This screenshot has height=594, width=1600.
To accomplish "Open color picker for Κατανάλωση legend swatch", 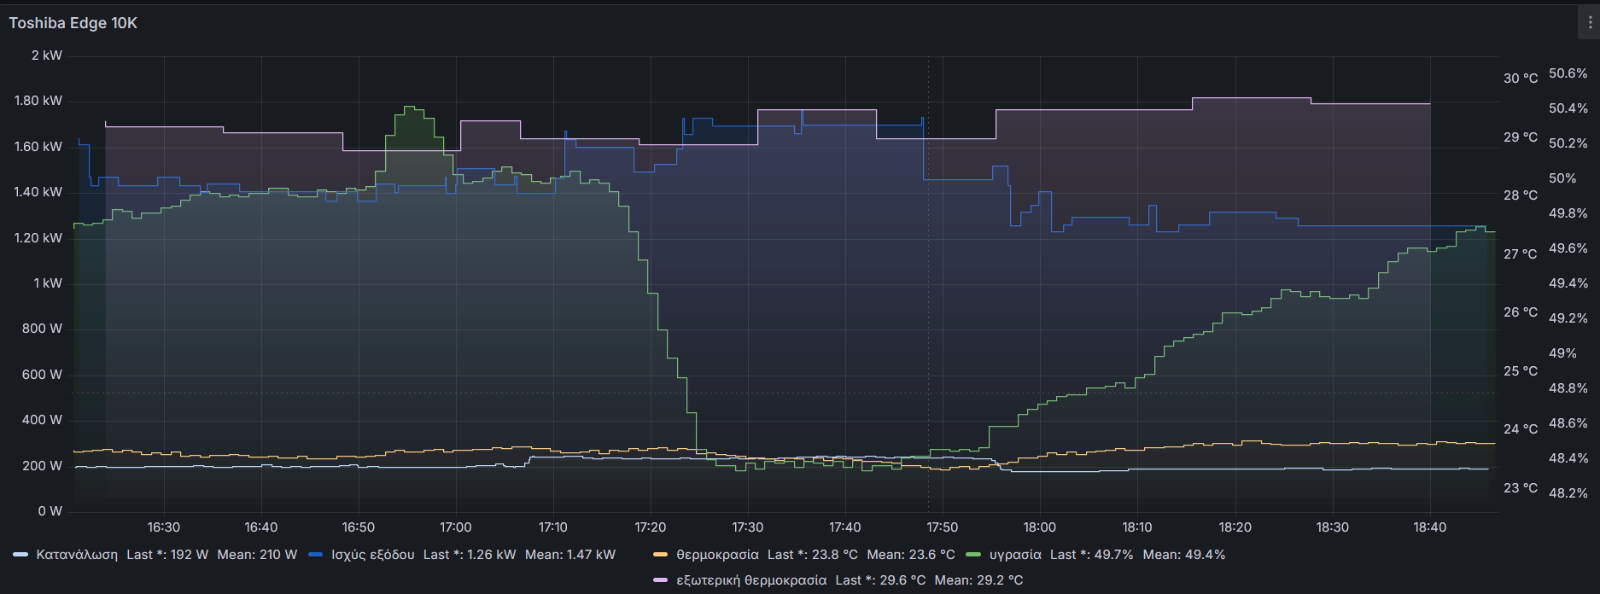I will pyautogui.click(x=20, y=554).
